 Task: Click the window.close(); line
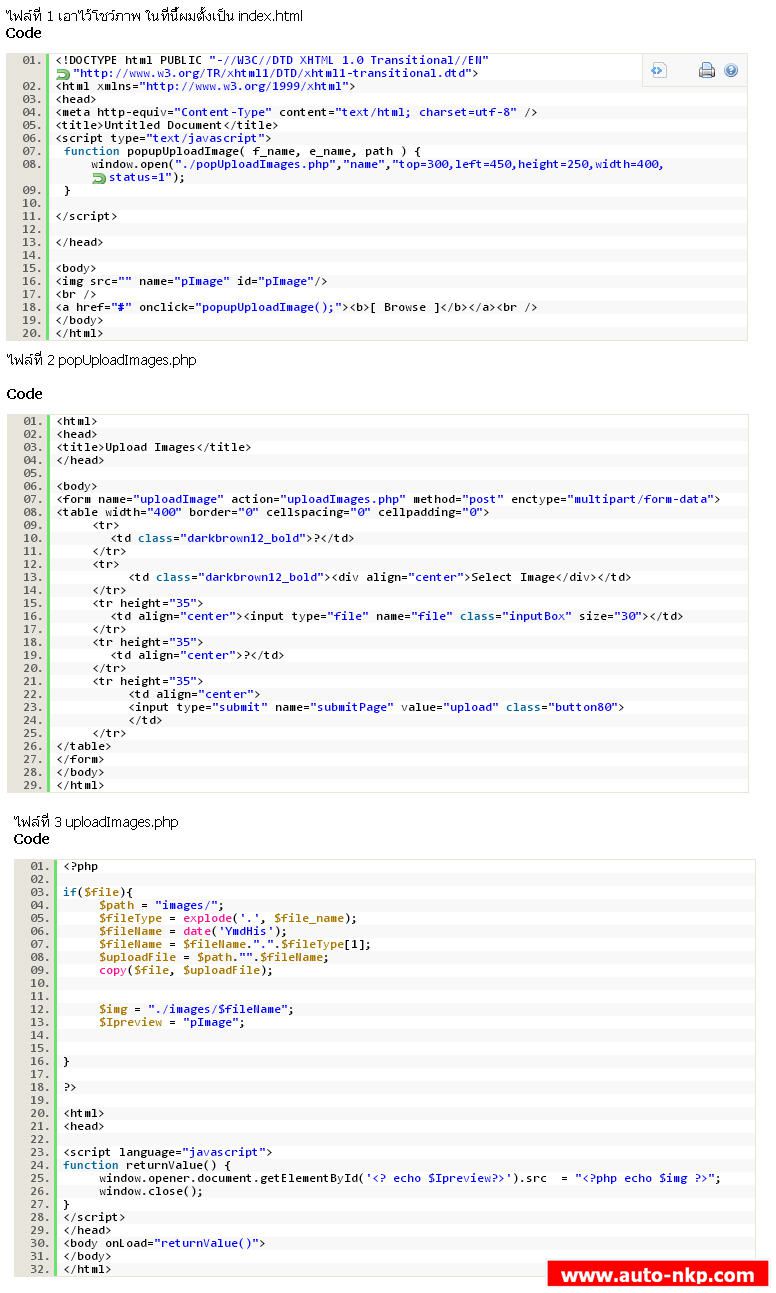click(150, 1191)
